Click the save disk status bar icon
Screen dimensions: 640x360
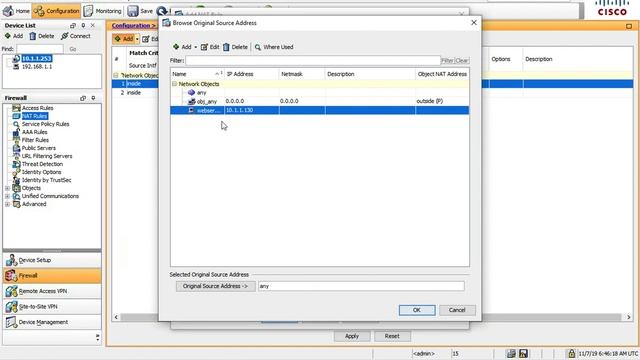[x=523, y=353]
